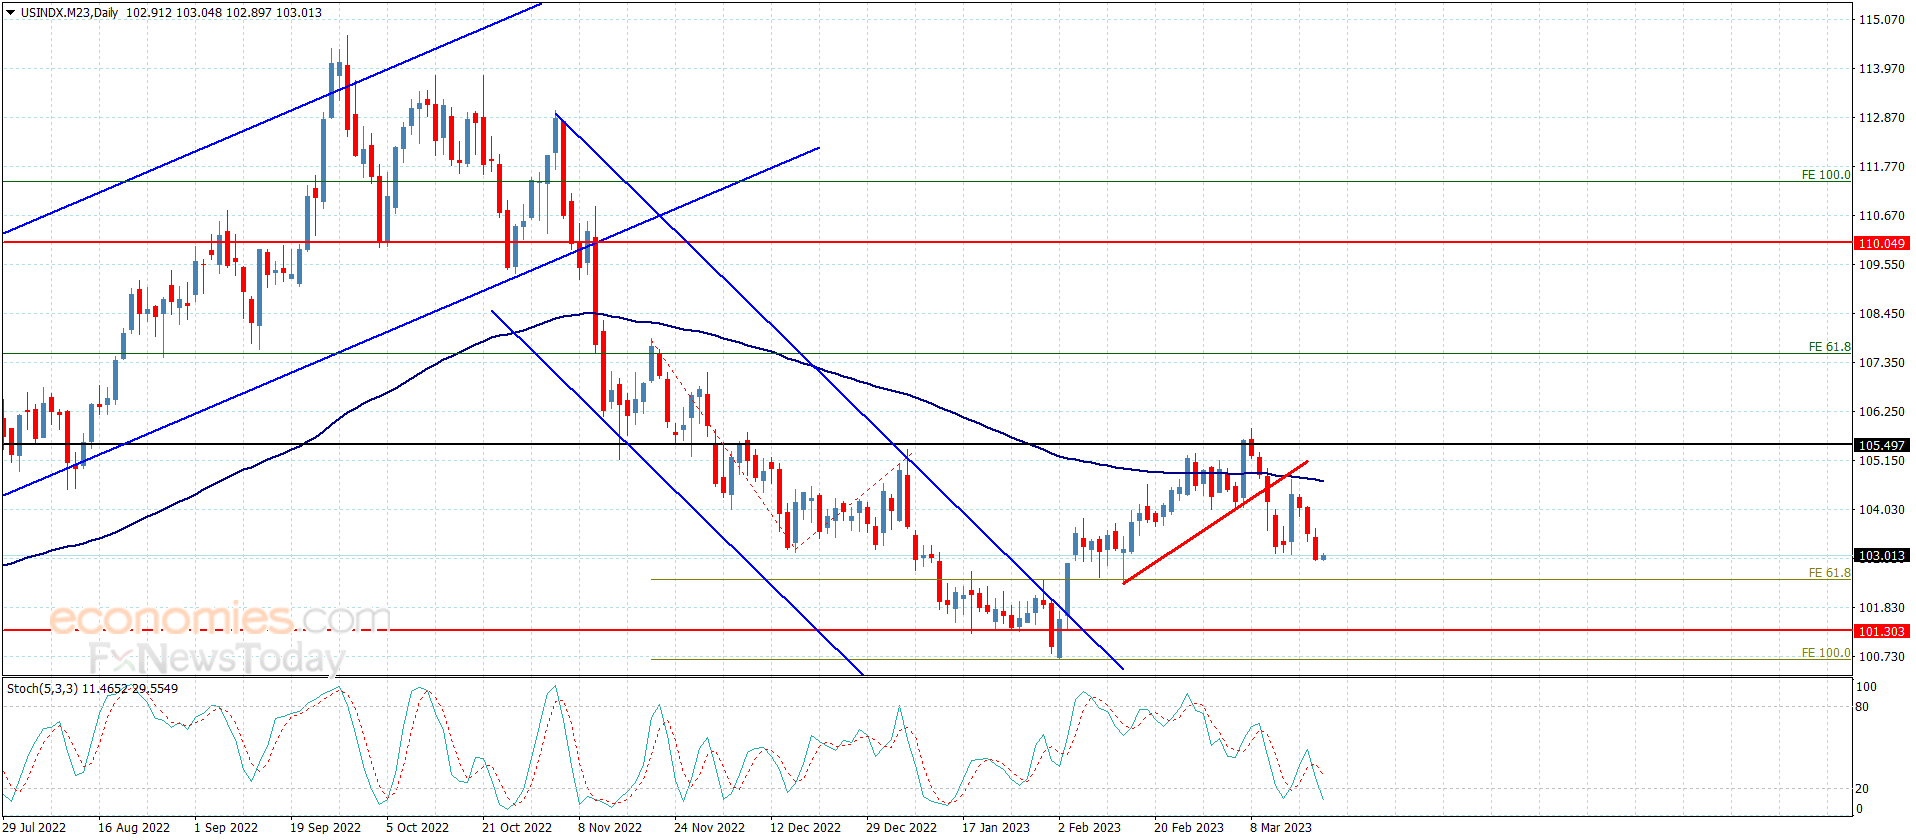The width and height of the screenshot is (1916, 840).
Task: Click the 105.150 price axis value
Action: [x=1881, y=460]
